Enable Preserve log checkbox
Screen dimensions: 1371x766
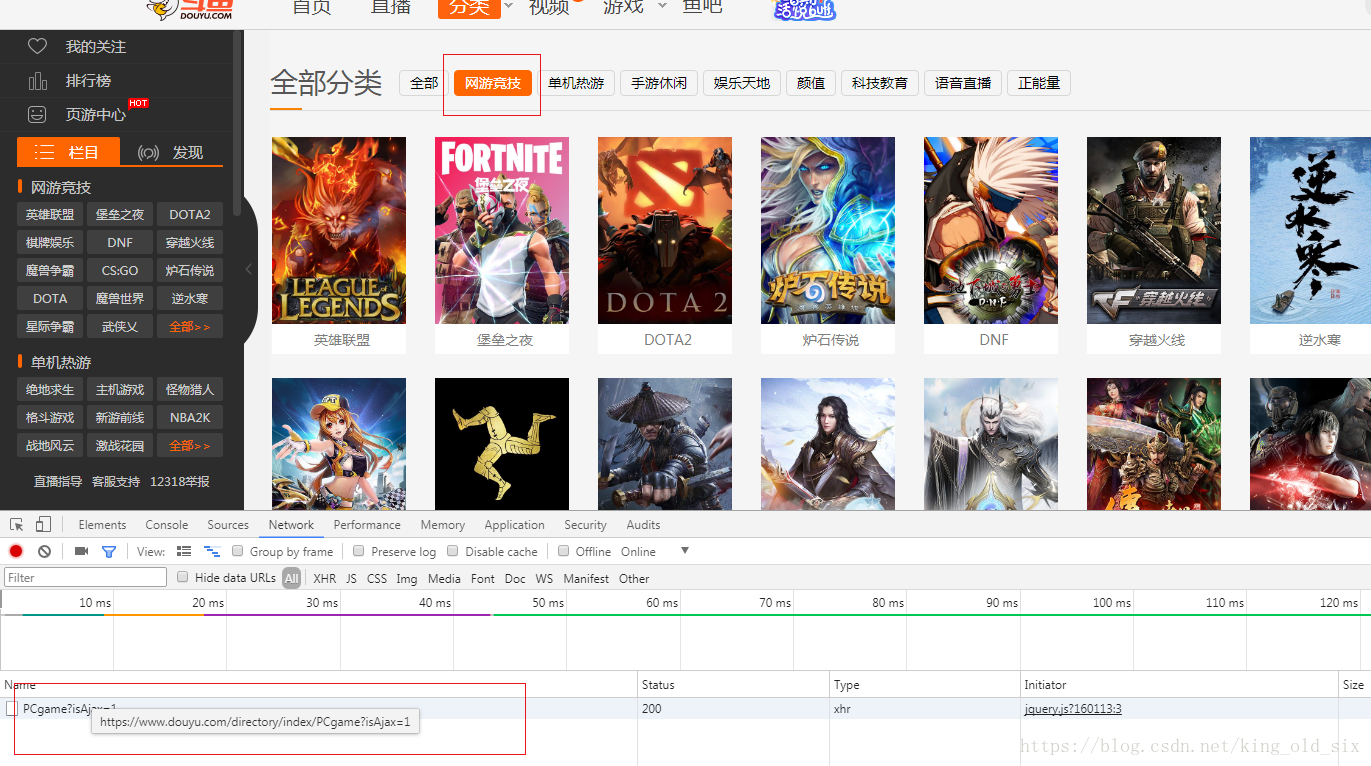point(358,551)
